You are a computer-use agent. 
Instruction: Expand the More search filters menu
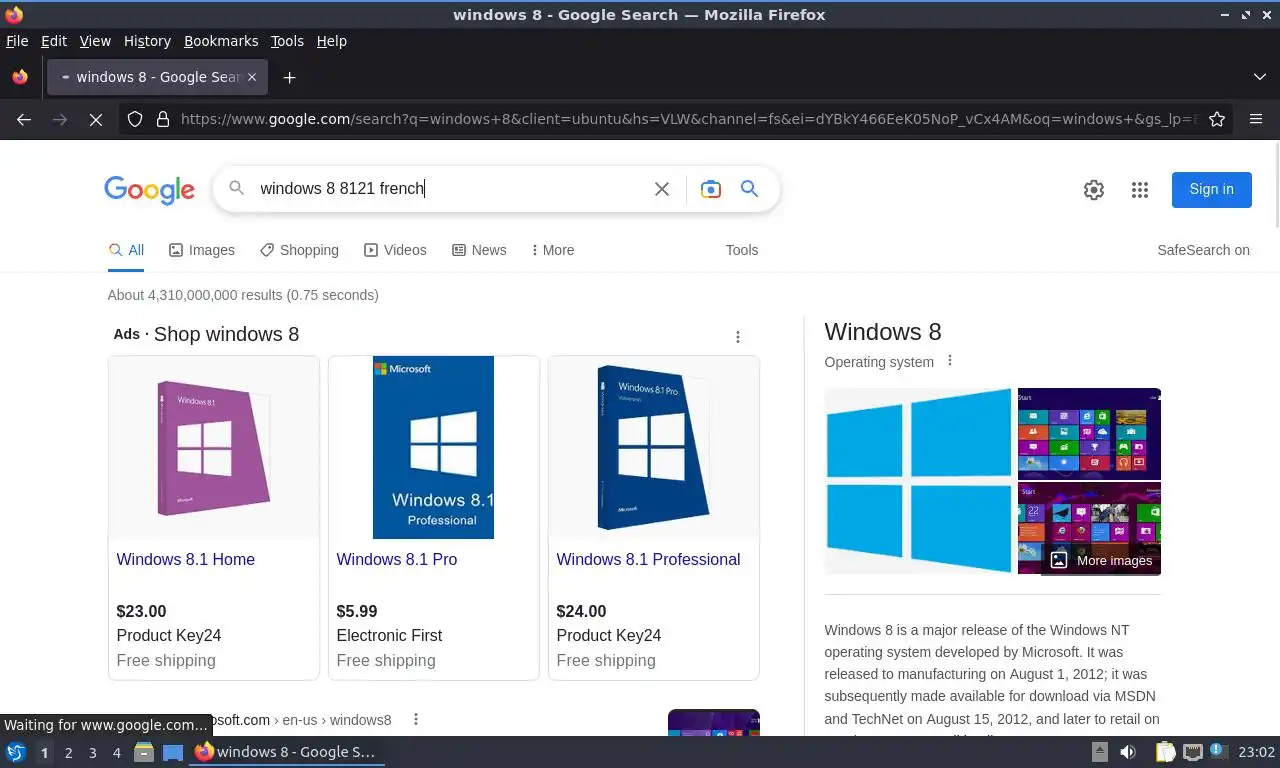coord(552,250)
